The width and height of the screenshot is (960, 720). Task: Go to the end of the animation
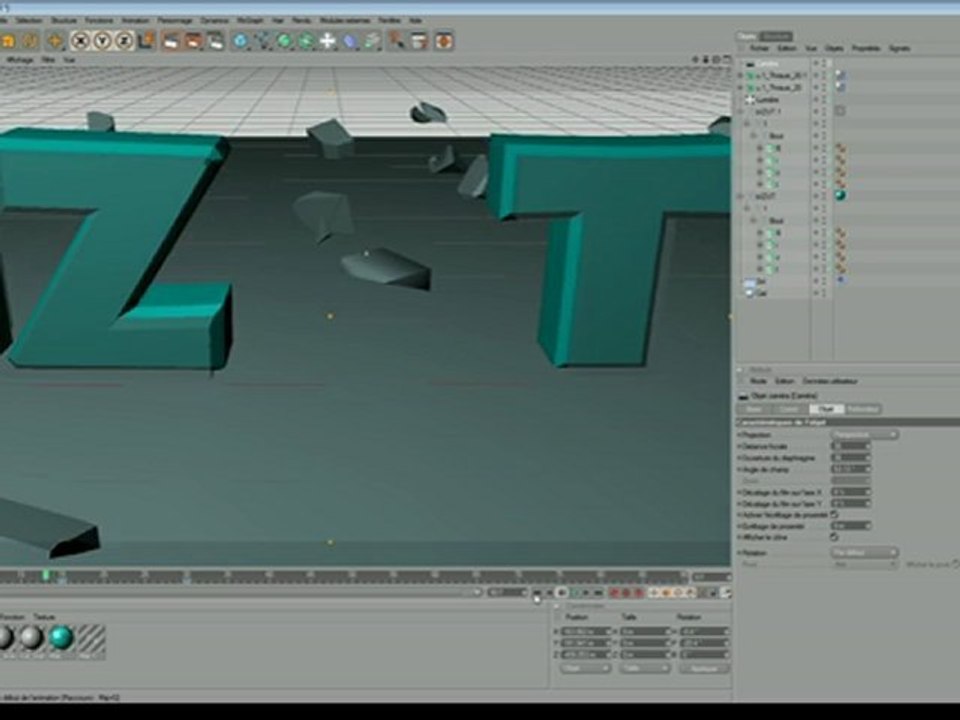(598, 593)
